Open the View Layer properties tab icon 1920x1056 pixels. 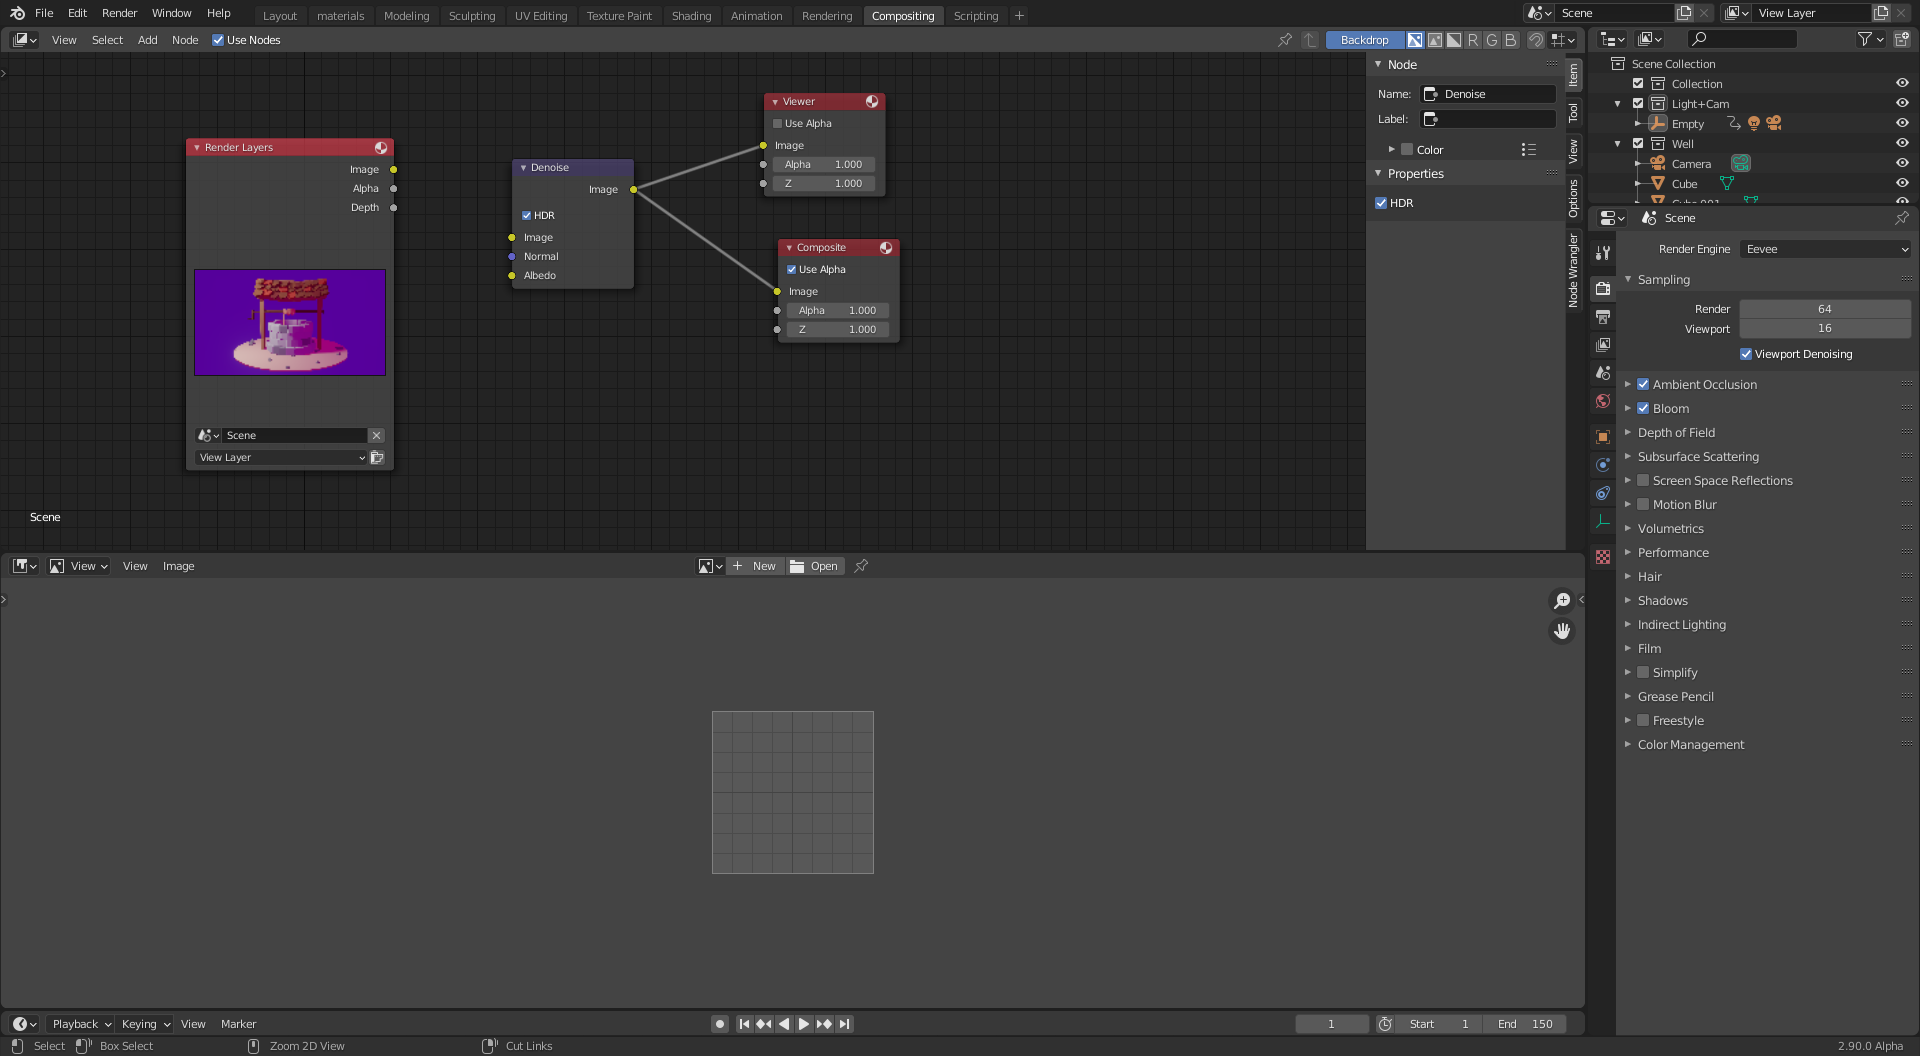(1603, 345)
